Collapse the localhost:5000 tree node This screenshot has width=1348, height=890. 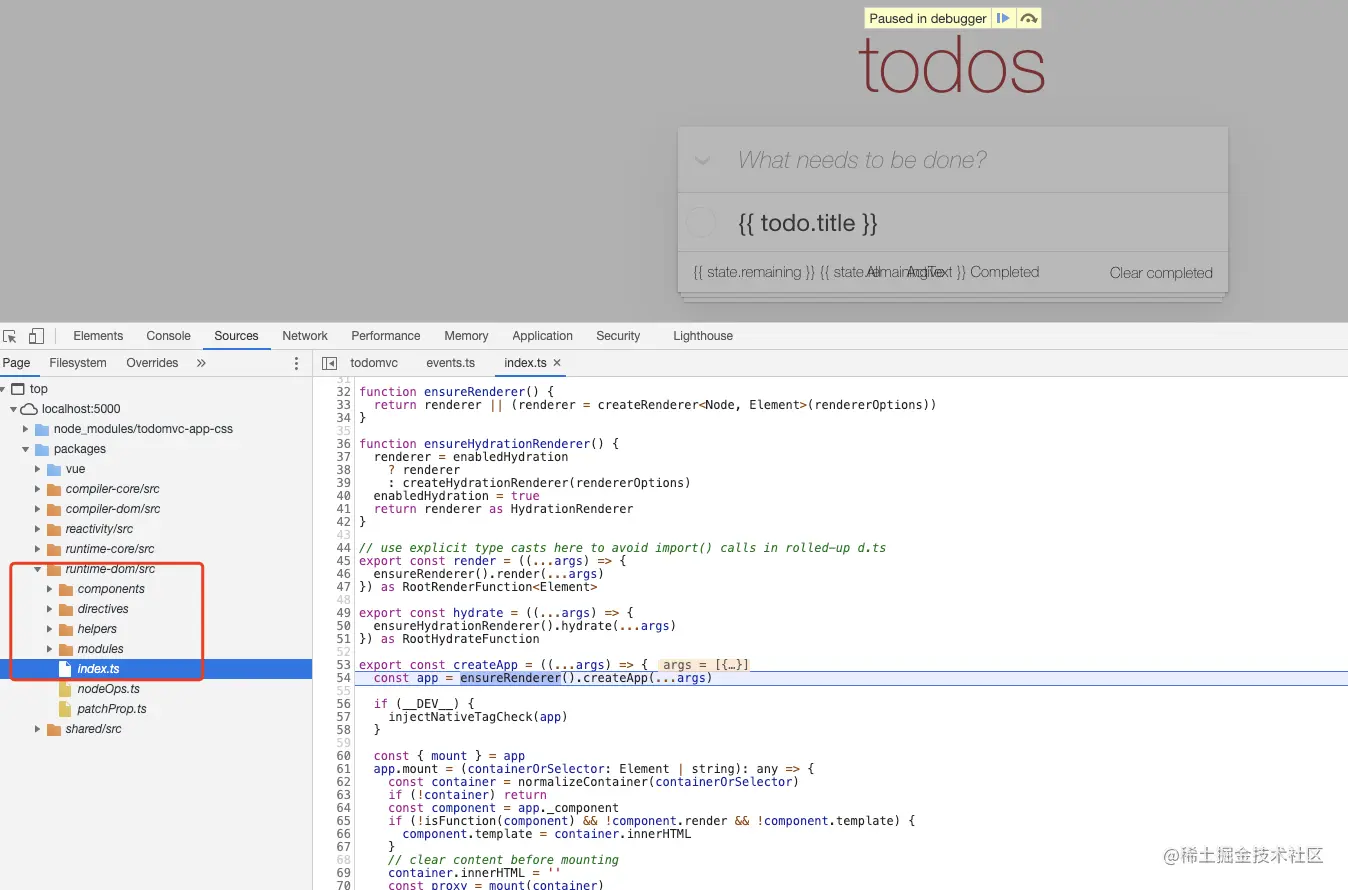13,409
